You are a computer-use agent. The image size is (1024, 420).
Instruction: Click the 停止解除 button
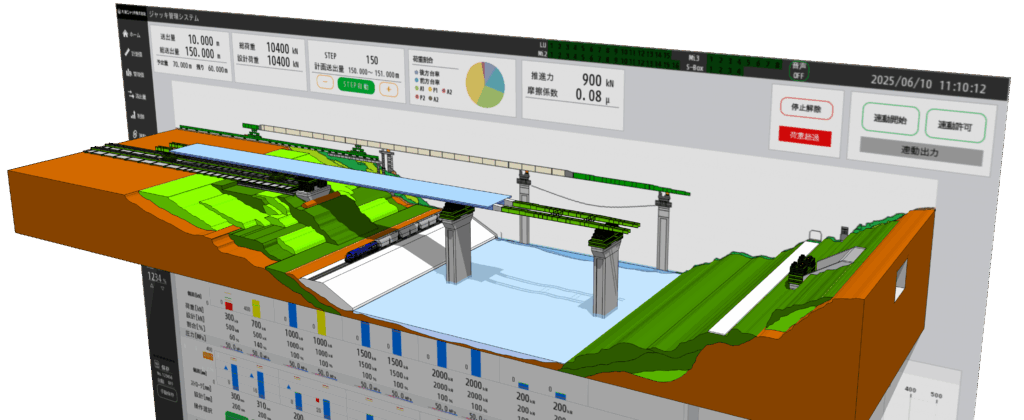[806, 107]
